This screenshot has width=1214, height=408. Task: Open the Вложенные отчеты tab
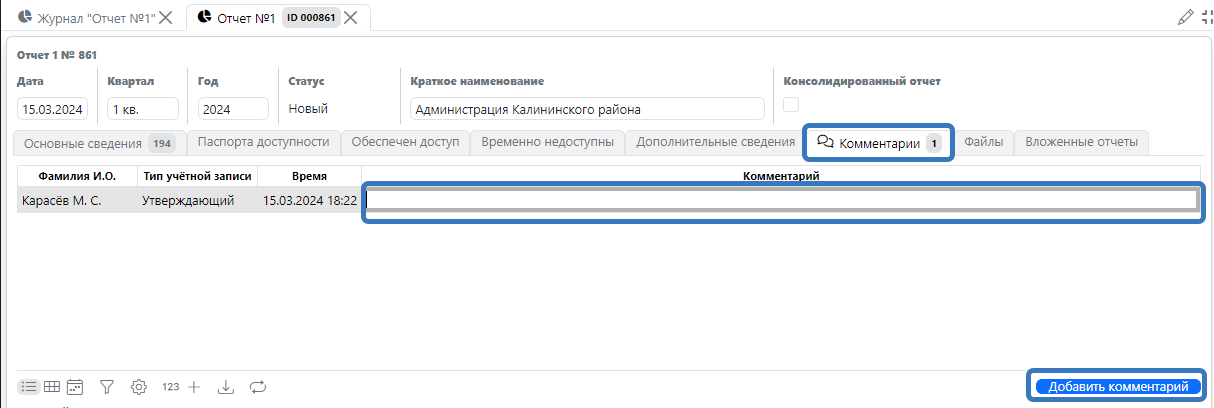tap(1081, 142)
